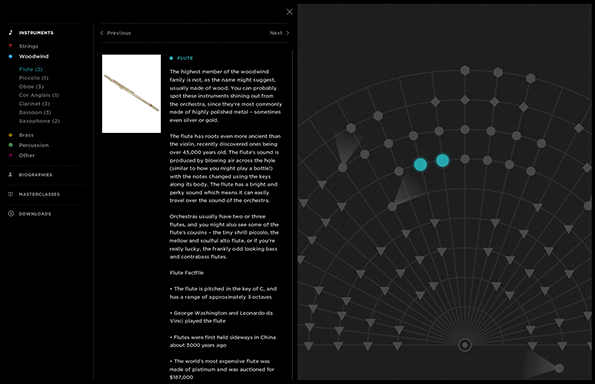Screen dimensions: 595x384
Task: Click the left highlighted flute player dot
Action: [x=420, y=165]
